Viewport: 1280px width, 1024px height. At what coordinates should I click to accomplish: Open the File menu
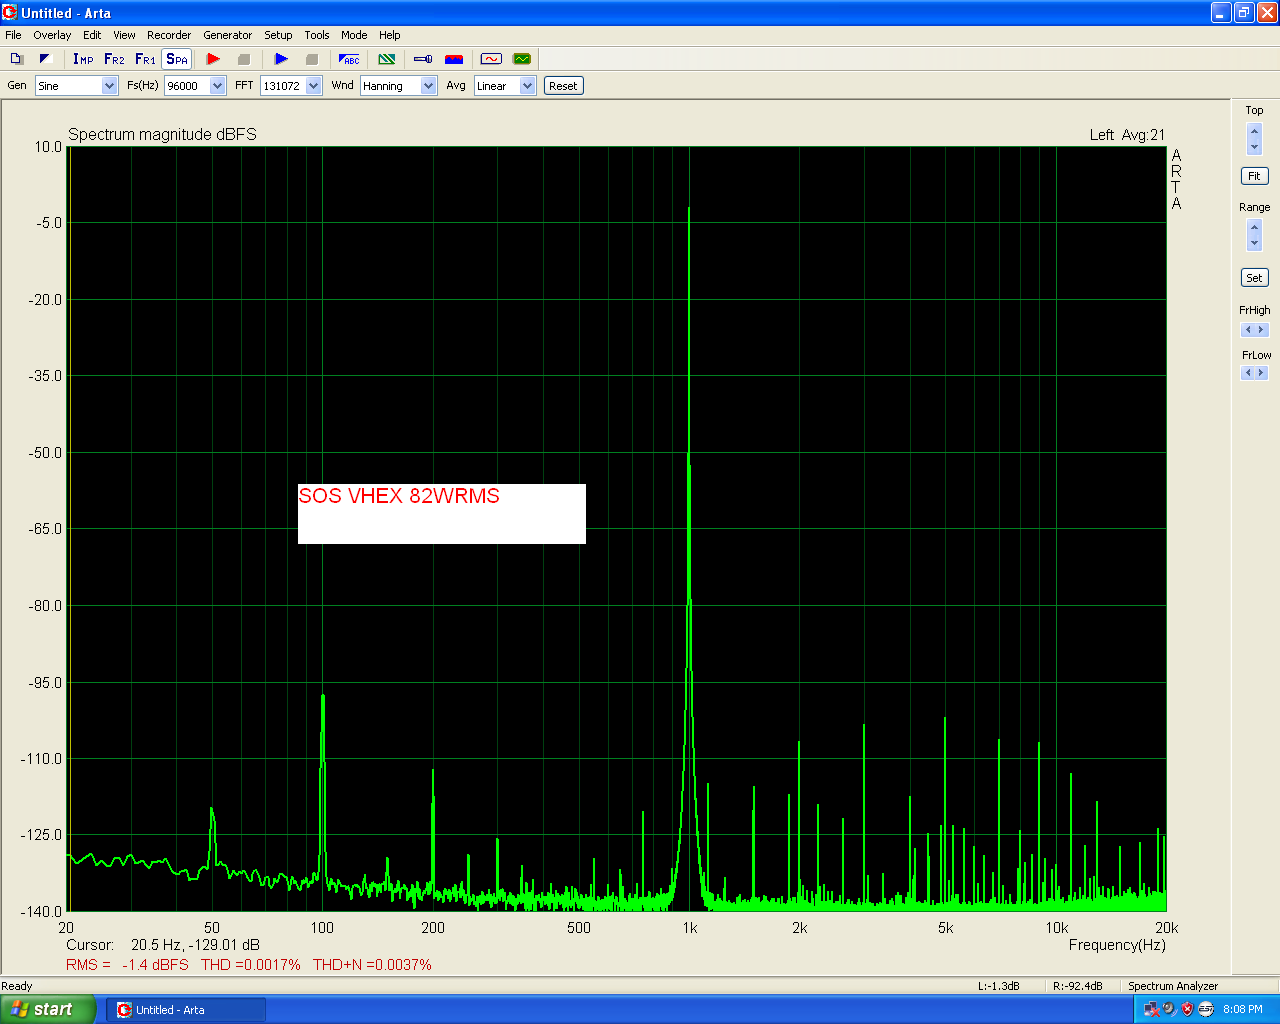13,35
